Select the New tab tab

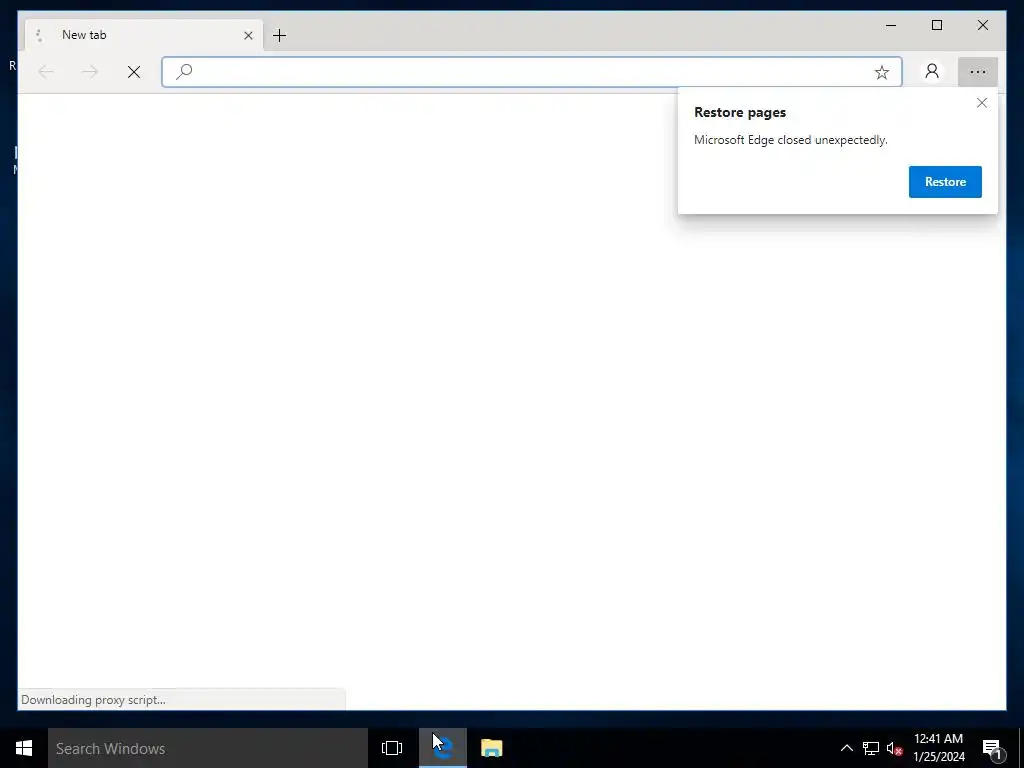tap(144, 35)
